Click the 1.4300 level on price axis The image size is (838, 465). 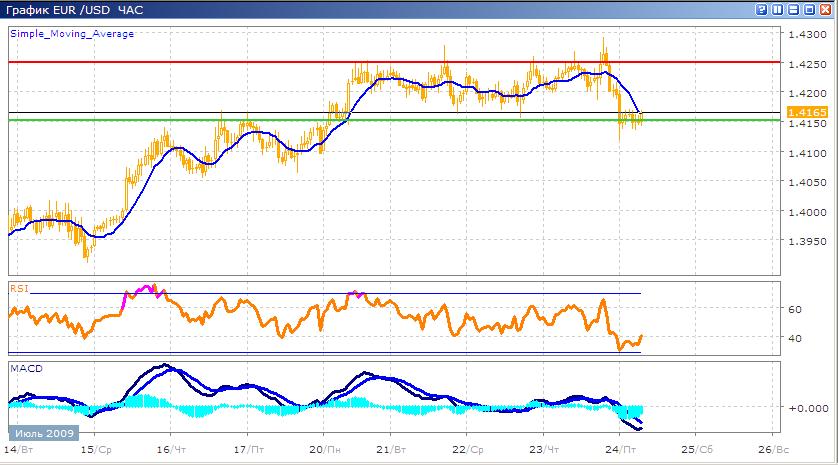pos(806,35)
